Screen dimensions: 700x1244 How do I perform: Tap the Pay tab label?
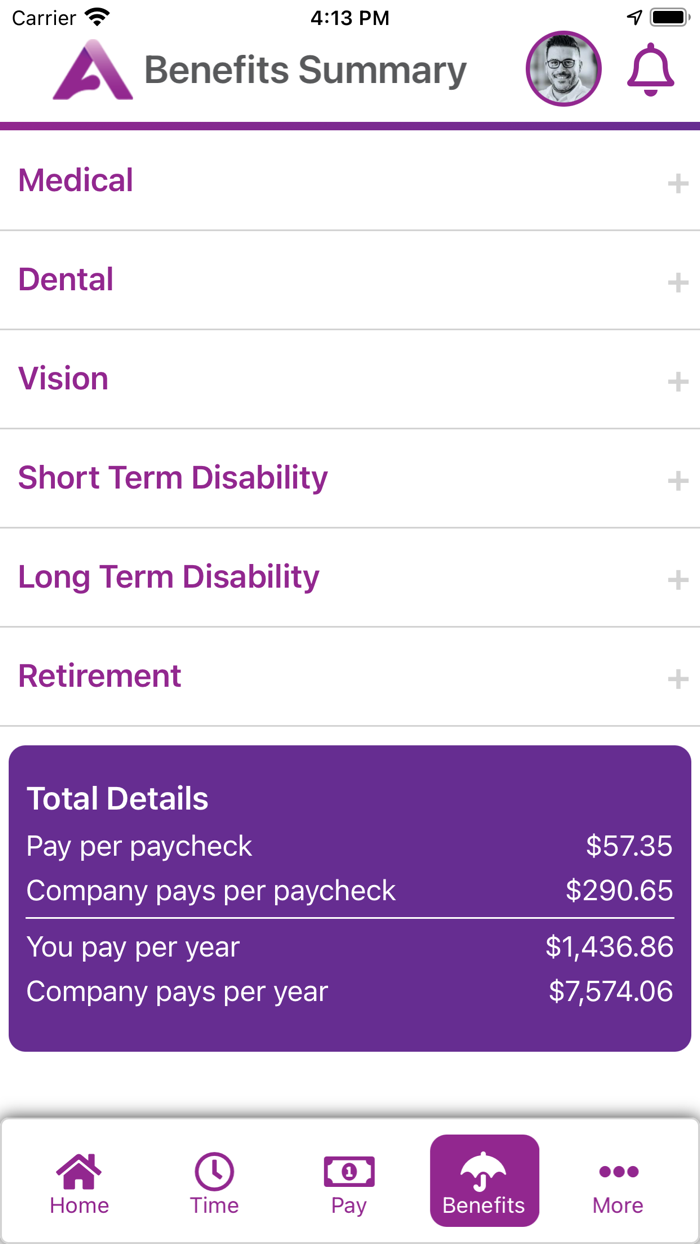pos(349,1205)
